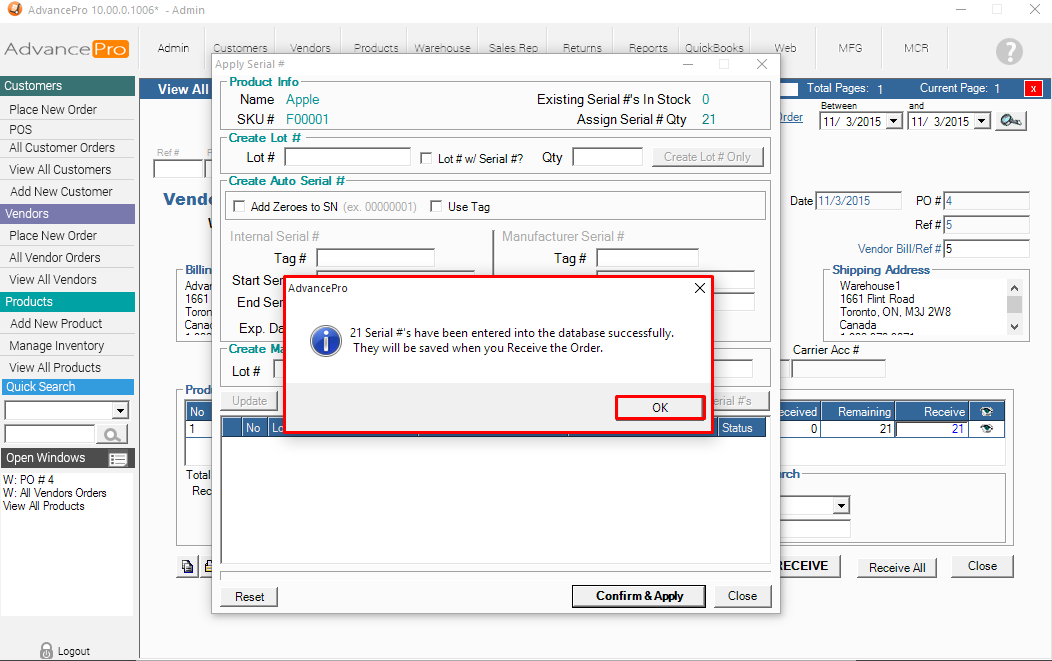The image size is (1052, 661).
Task: Click the Confirm & Apply button
Action: [639, 596]
